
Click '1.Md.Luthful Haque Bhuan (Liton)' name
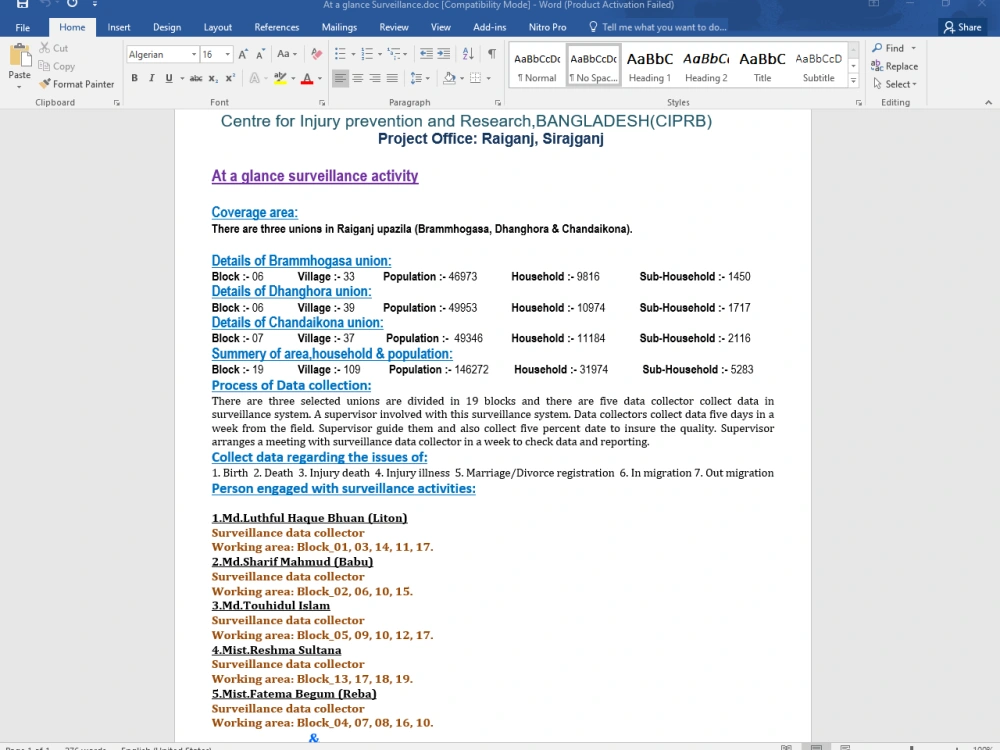(x=309, y=518)
